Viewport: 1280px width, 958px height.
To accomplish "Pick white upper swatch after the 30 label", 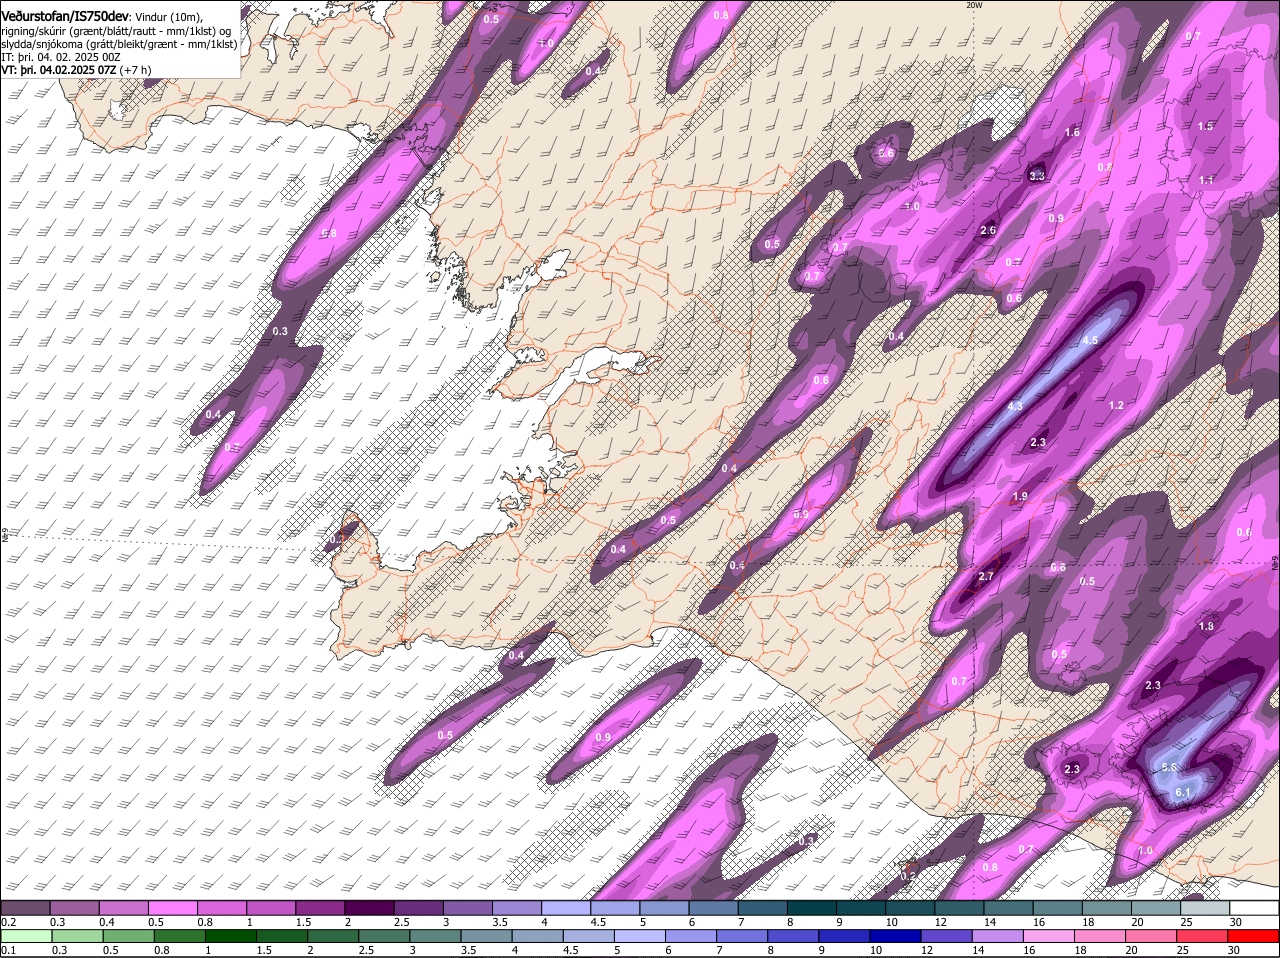I will click(1256, 908).
